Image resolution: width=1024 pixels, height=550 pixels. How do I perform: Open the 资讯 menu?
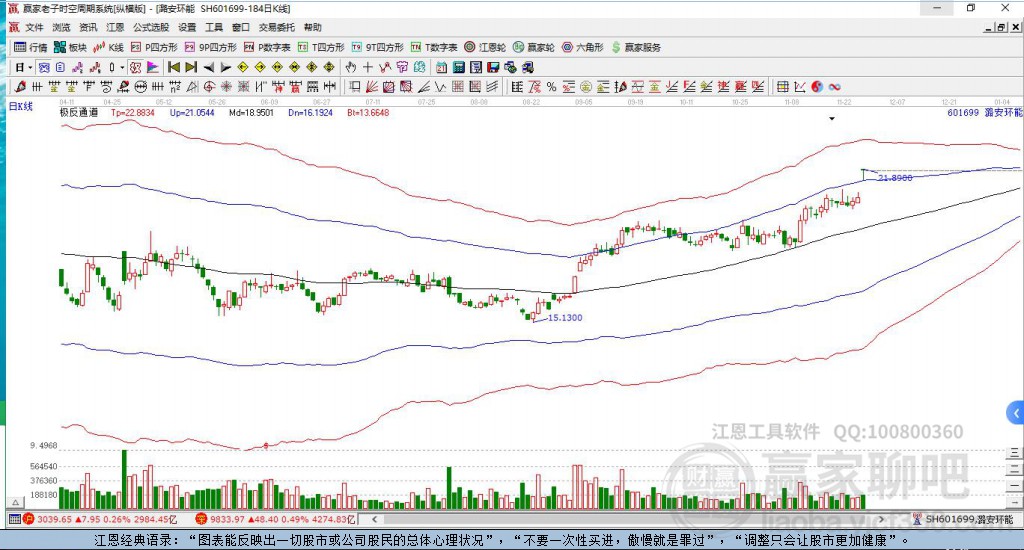pyautogui.click(x=88, y=27)
